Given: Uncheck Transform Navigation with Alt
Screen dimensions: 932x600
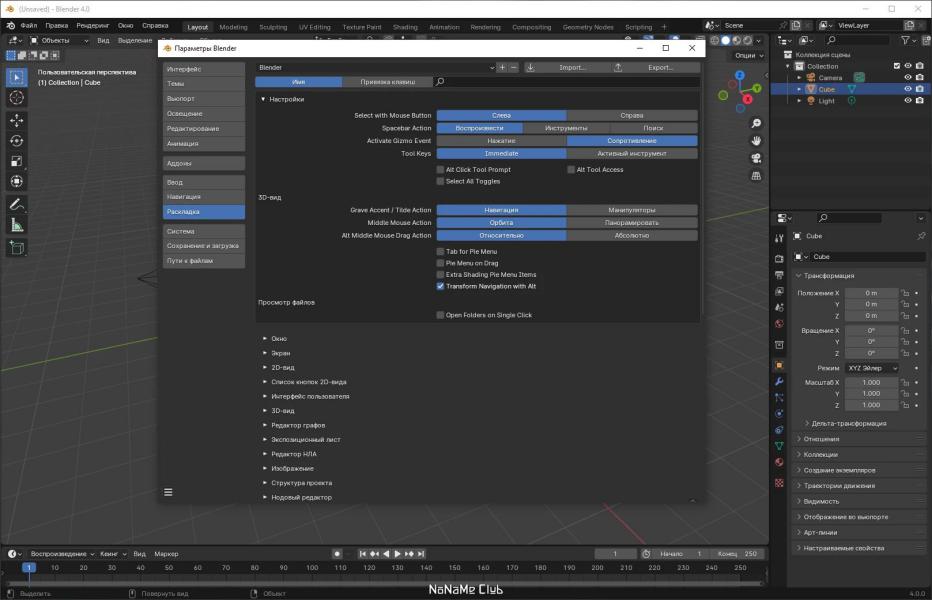Looking at the screenshot, I should pyautogui.click(x=440, y=286).
